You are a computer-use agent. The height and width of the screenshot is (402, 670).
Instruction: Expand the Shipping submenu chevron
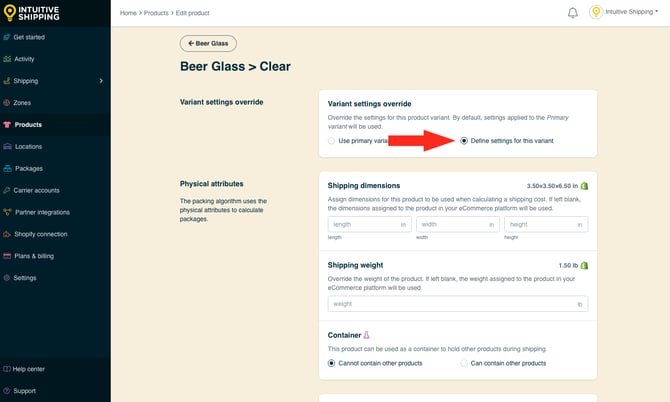102,81
